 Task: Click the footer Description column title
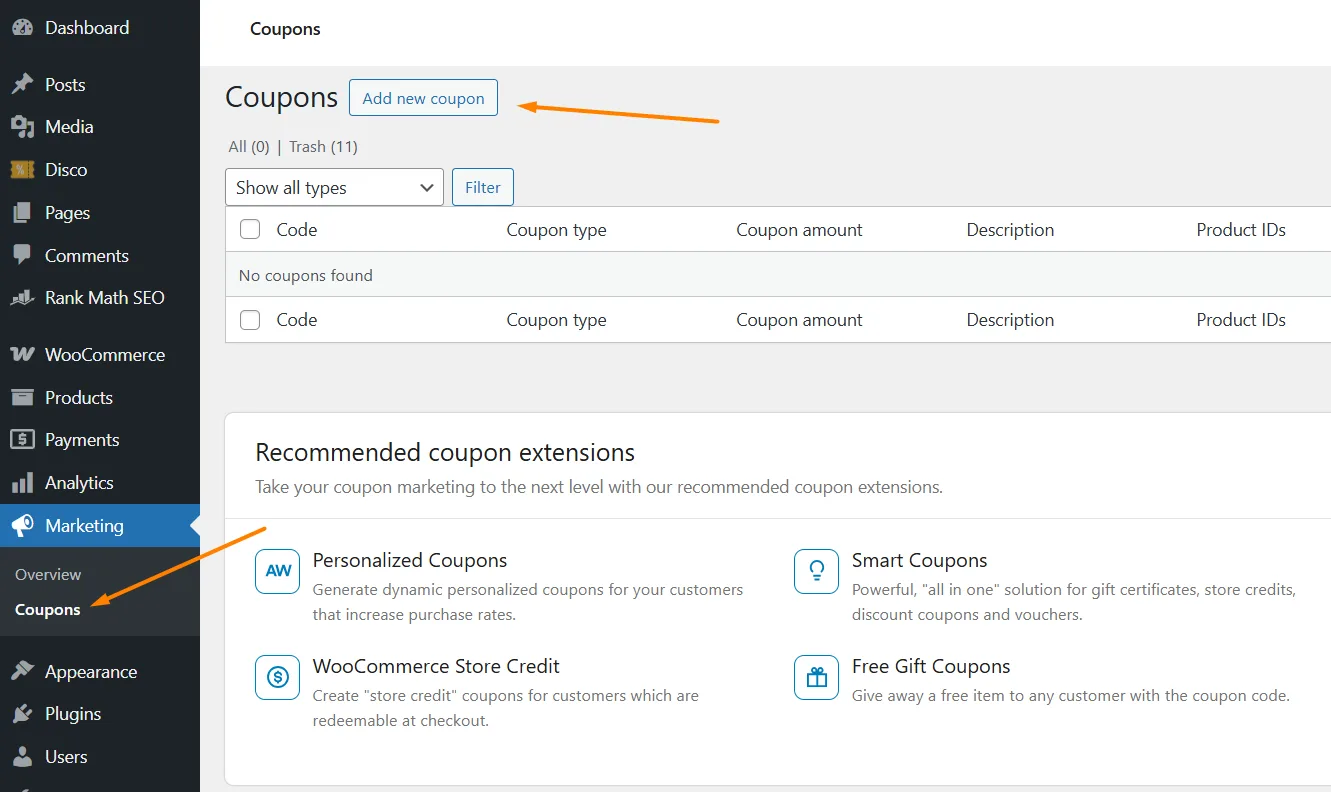pyautogui.click(x=1010, y=320)
